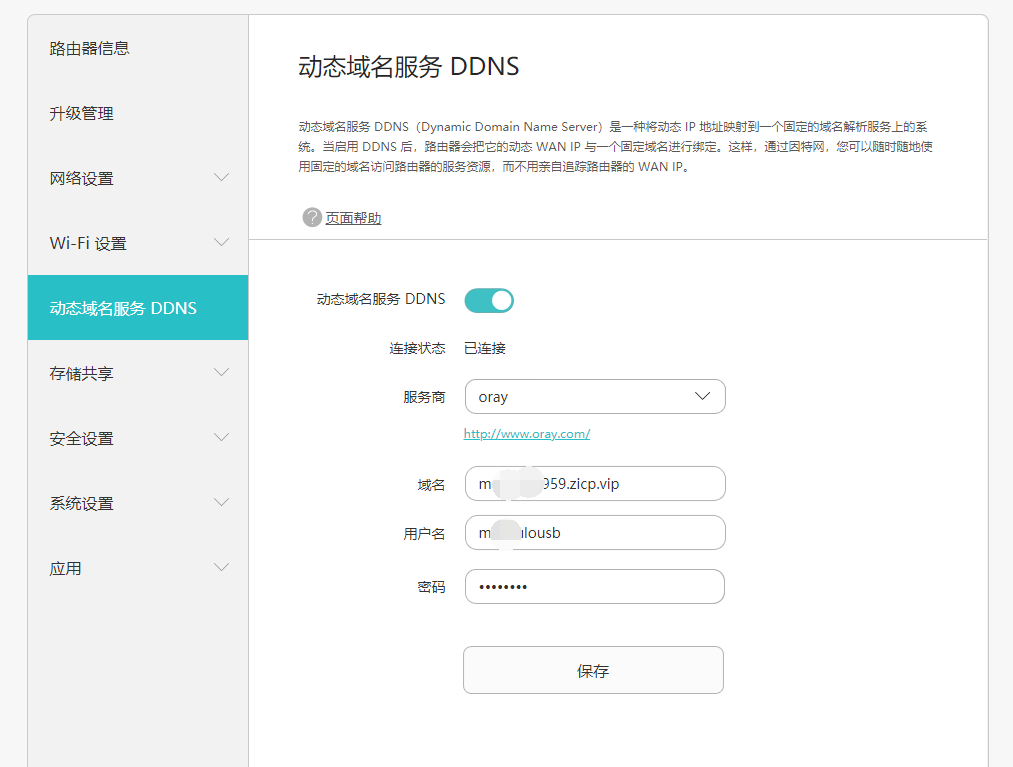Expand the Wi-Fi 设置 chevron
This screenshot has height=767, width=1013.
point(222,243)
